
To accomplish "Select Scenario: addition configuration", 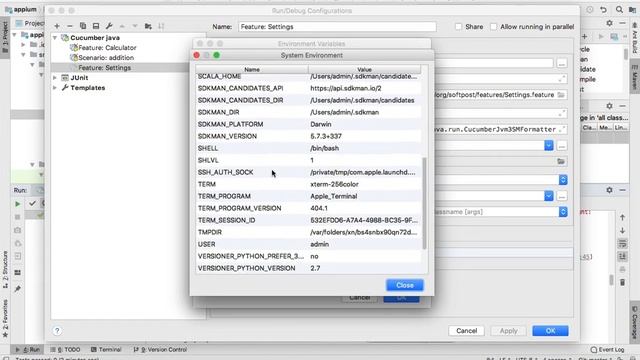I will [106, 58].
